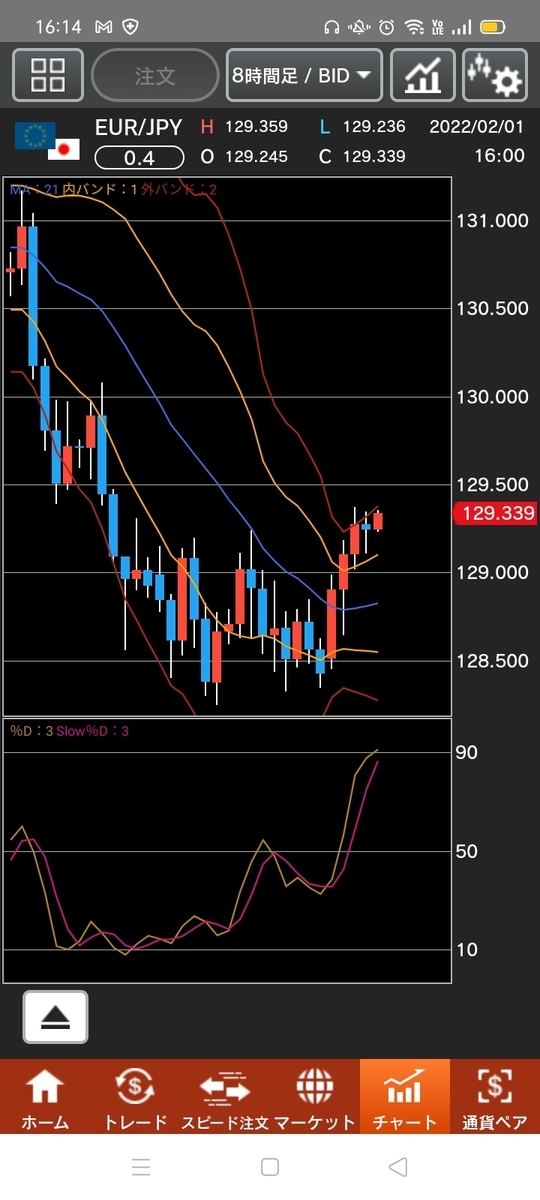
Task: Switch to the マーケット market tab
Action: point(315,1099)
